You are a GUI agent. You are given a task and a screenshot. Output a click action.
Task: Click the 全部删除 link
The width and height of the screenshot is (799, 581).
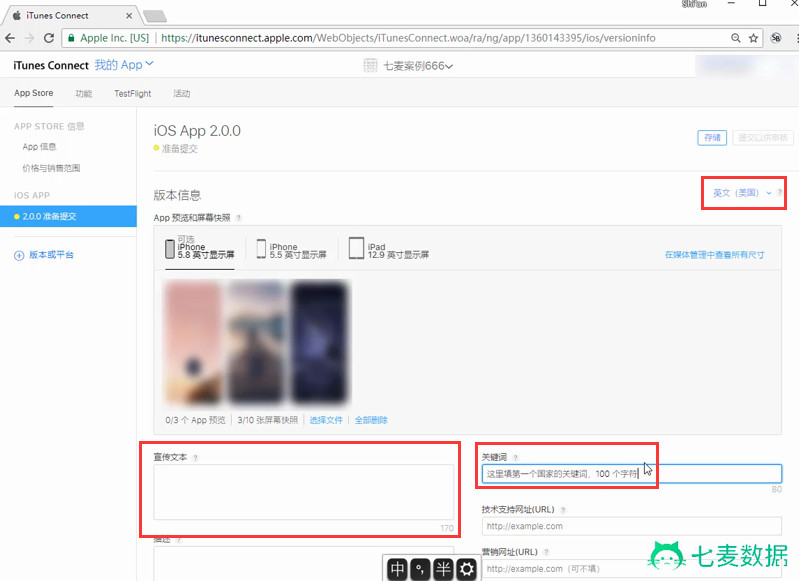point(371,420)
